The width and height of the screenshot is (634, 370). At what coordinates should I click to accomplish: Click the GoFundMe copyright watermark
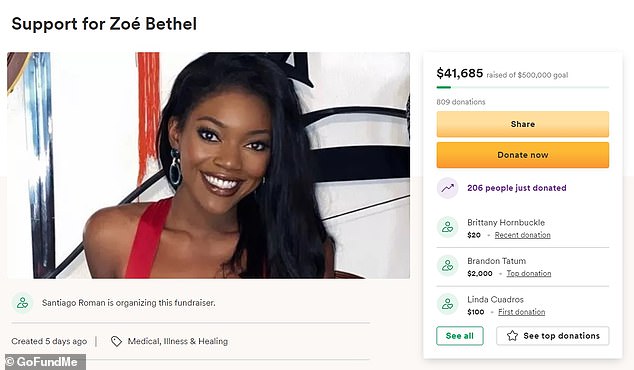(43, 362)
